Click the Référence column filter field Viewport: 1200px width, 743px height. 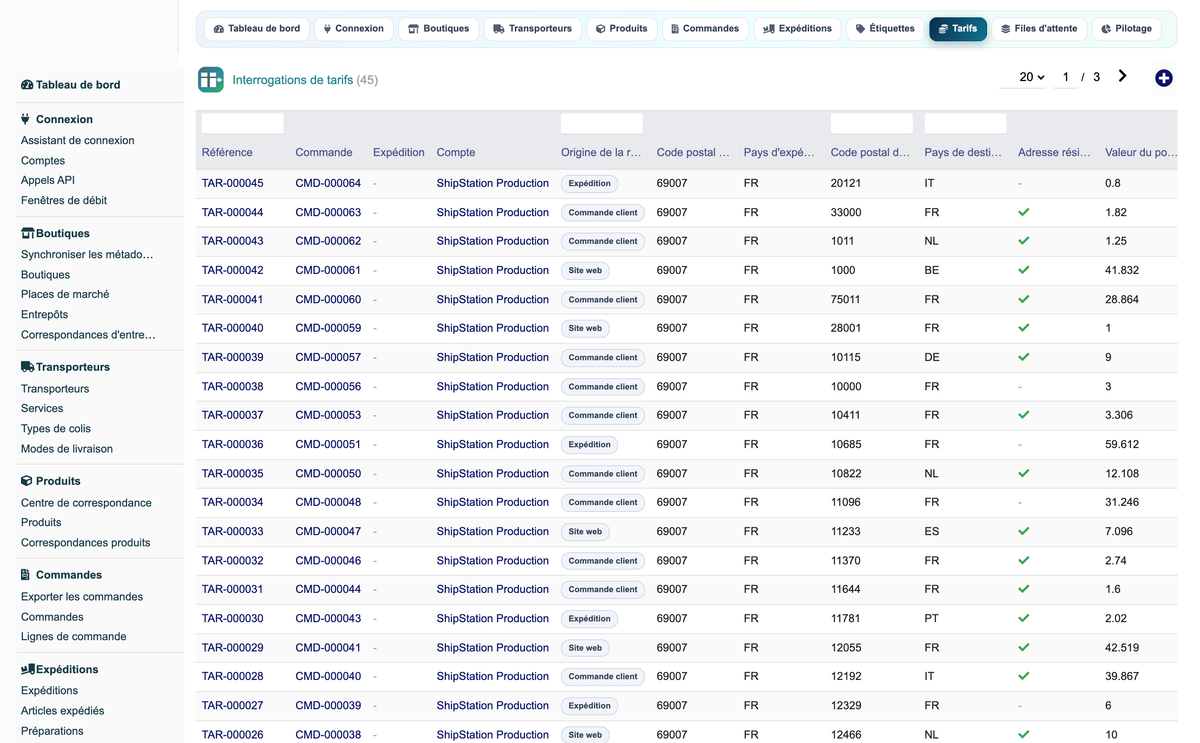click(242, 123)
